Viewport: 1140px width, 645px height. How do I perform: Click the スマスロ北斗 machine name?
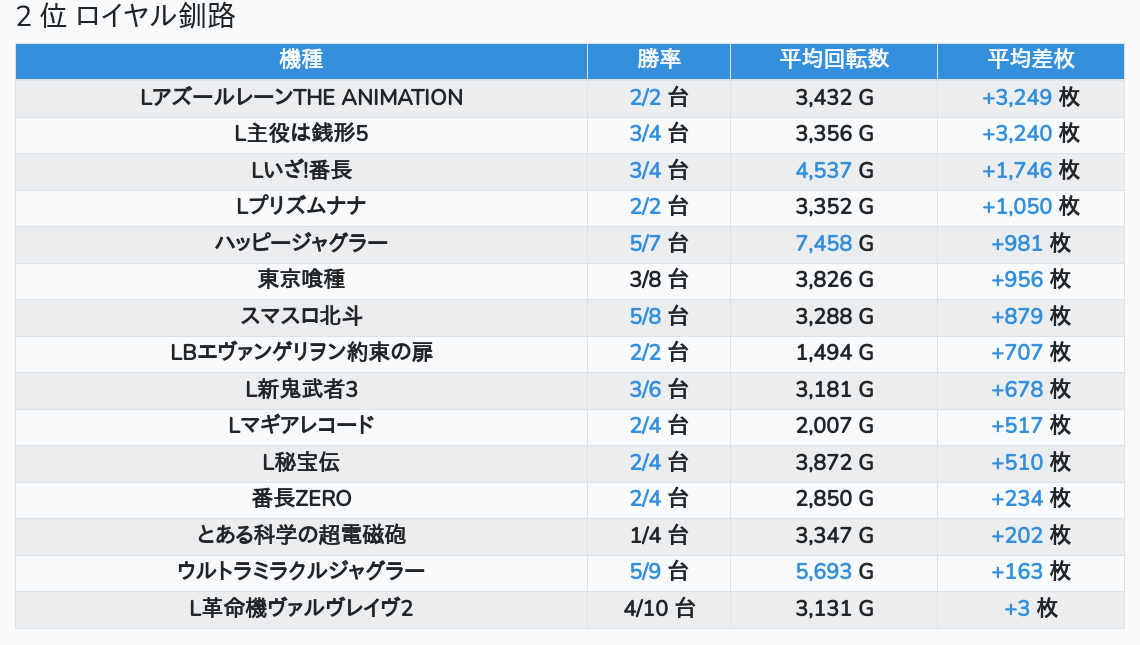click(x=301, y=316)
